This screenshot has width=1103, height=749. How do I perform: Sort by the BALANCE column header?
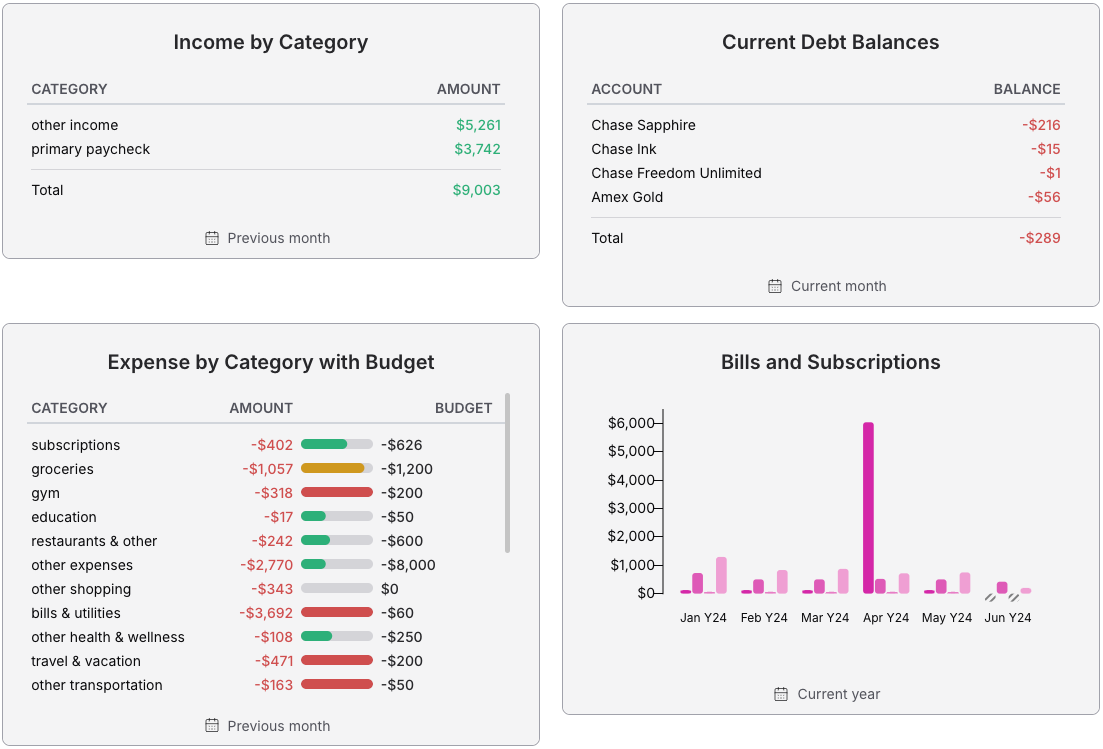click(x=1026, y=89)
